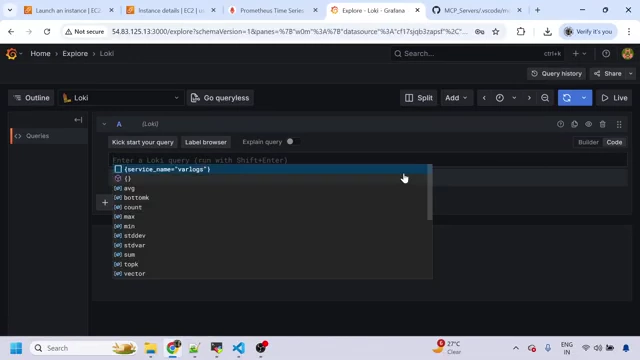Open the Grafana logo home menu
This screenshot has height=360, width=640.
pos(12,53)
